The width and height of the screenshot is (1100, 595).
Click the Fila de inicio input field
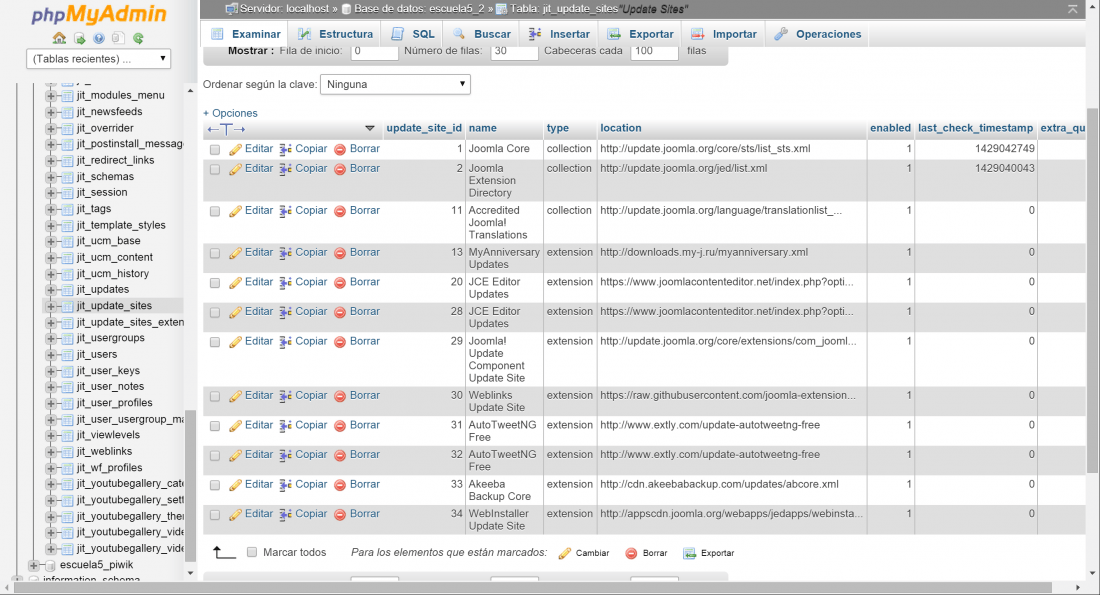coord(374,52)
